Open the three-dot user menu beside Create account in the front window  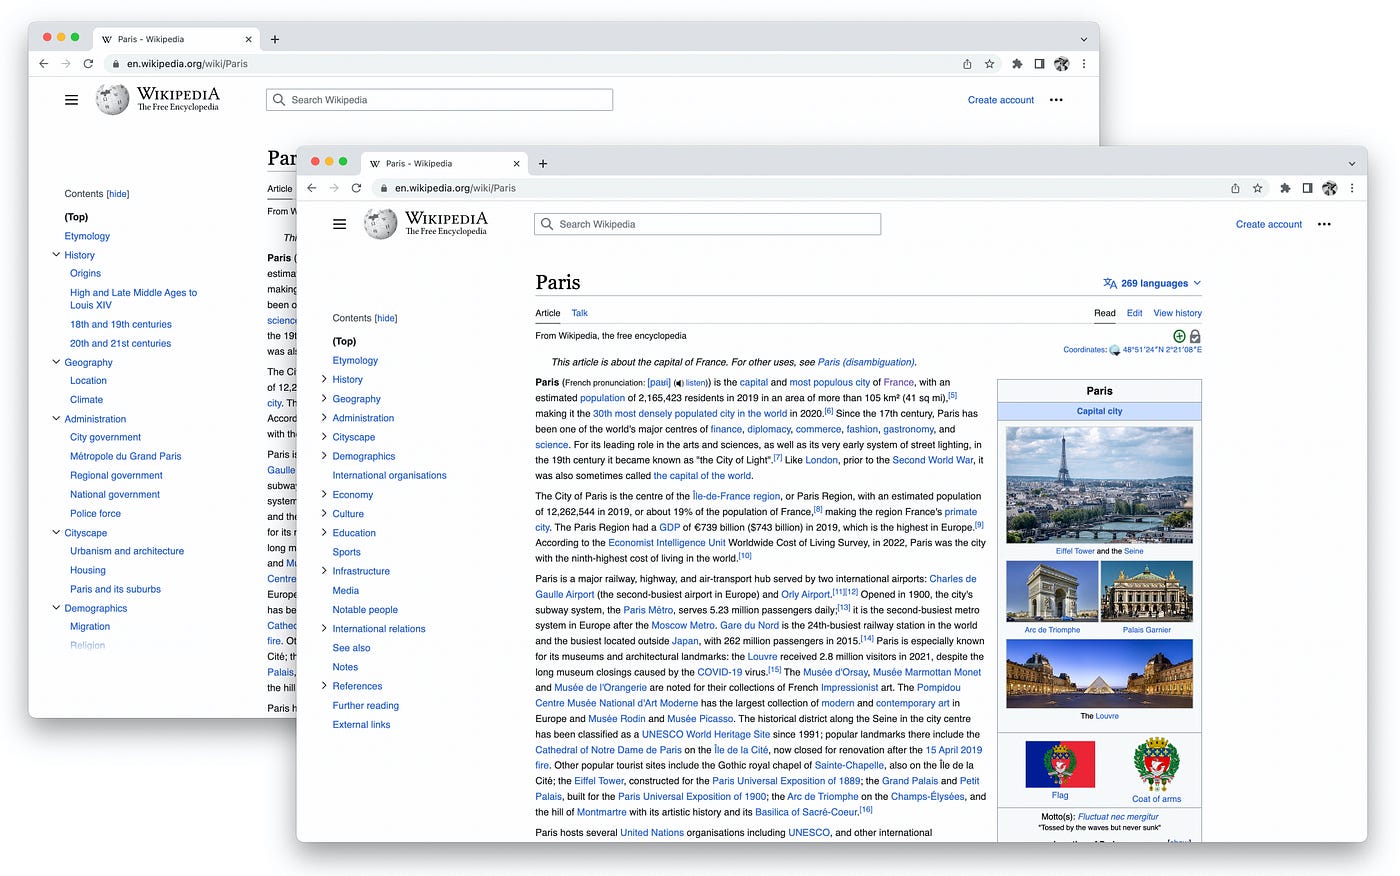pyautogui.click(x=1324, y=224)
